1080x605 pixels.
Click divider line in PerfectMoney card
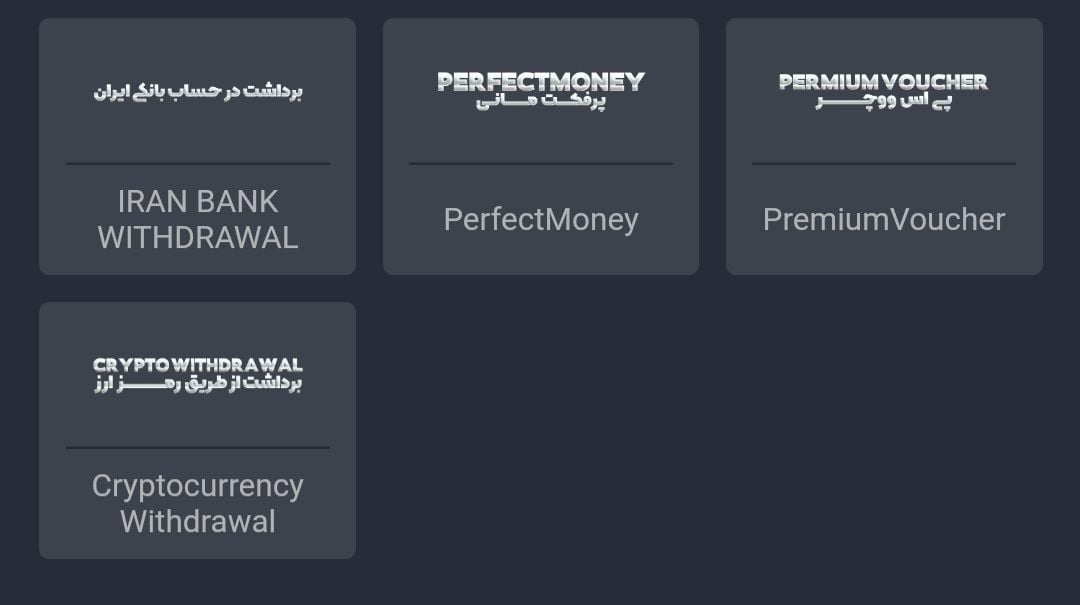540,163
